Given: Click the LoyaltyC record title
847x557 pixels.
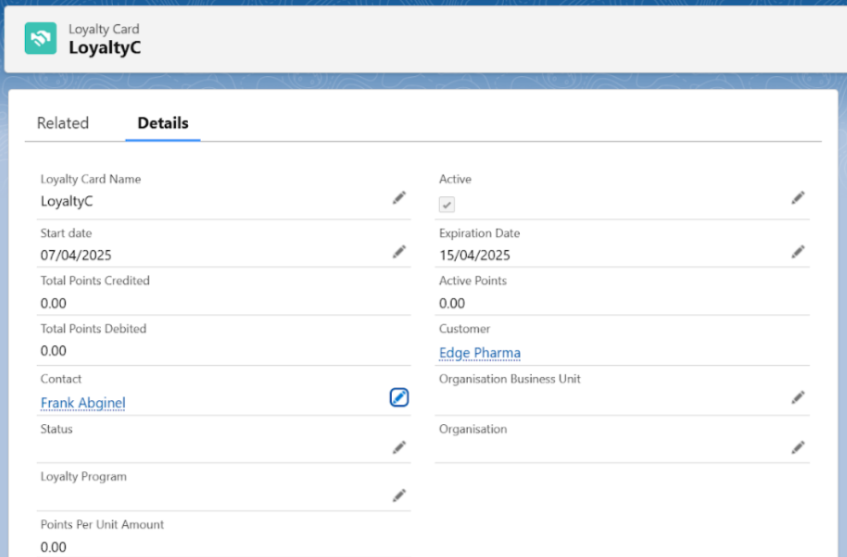Looking at the screenshot, I should pyautogui.click(x=104, y=47).
